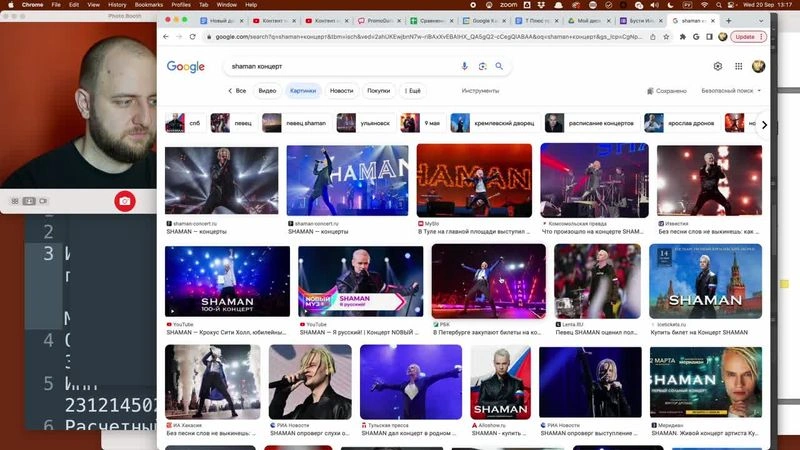This screenshot has width=800, height=450.
Task: Open 'Инструменты' search tools
Action: point(480,91)
